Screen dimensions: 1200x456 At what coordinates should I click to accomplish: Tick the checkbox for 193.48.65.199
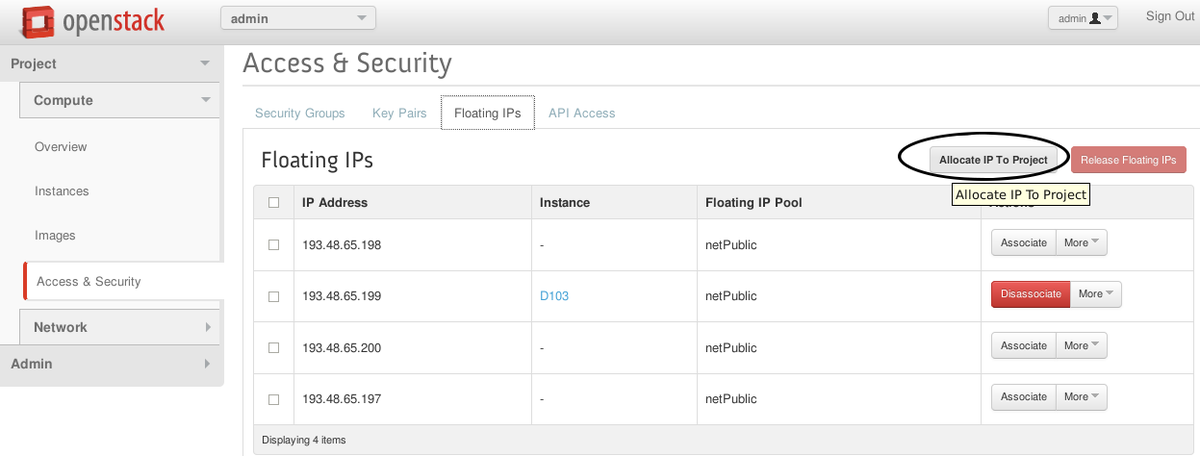pyautogui.click(x=274, y=296)
